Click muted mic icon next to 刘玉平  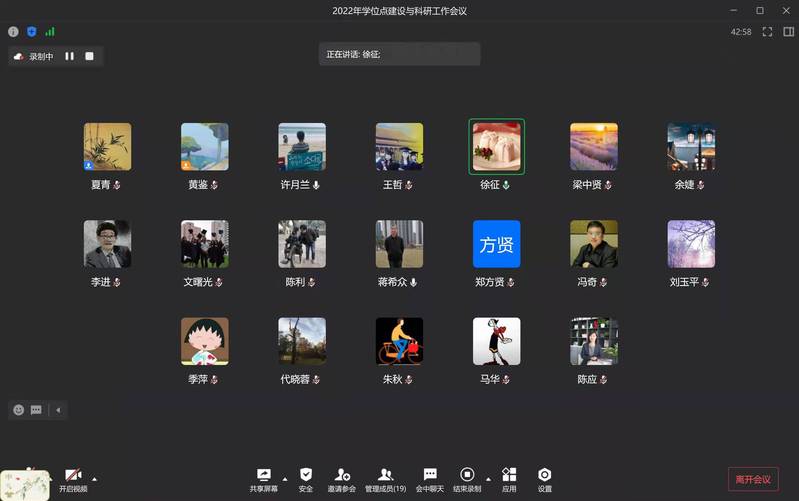705,282
